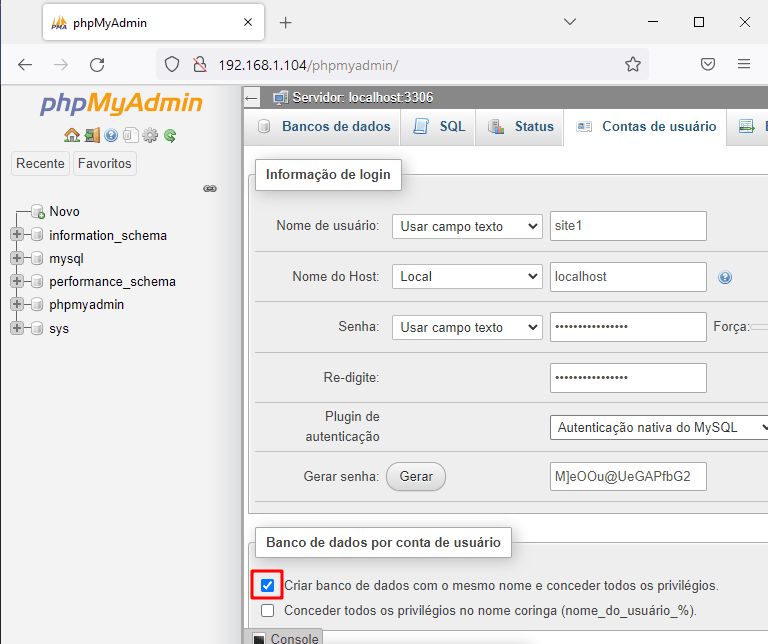
Task: Open the MySQL documentation copy icon
Action: click(130, 135)
